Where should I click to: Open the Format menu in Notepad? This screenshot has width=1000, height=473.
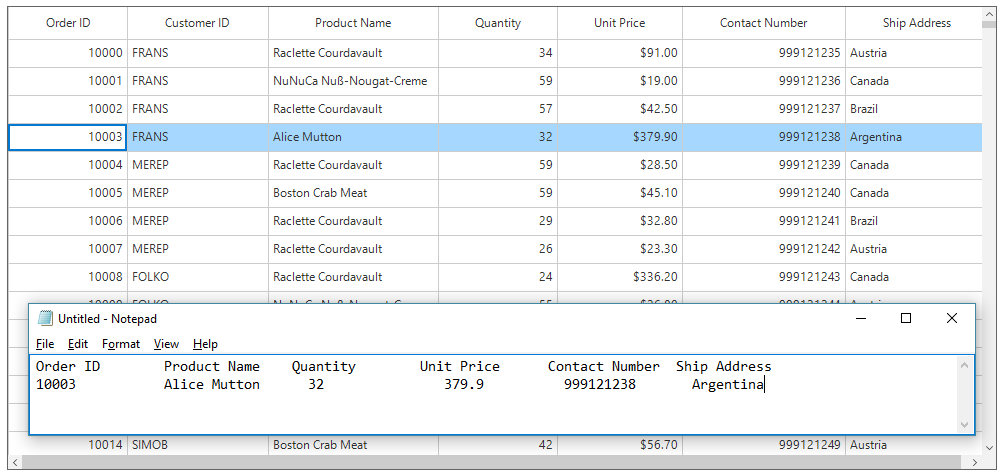tap(121, 344)
